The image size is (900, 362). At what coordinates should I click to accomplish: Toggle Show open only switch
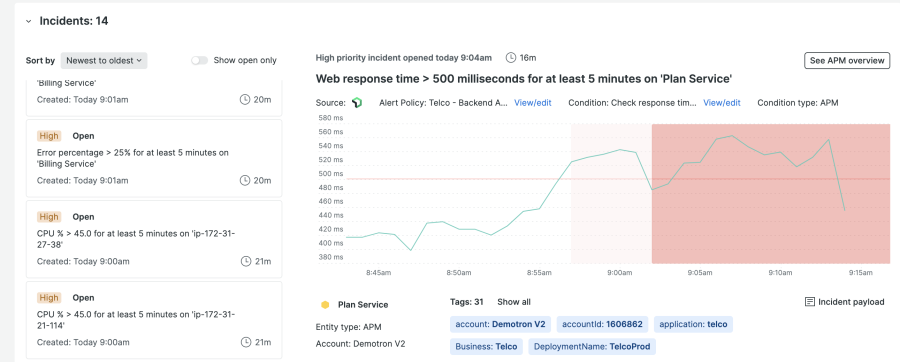(200, 60)
